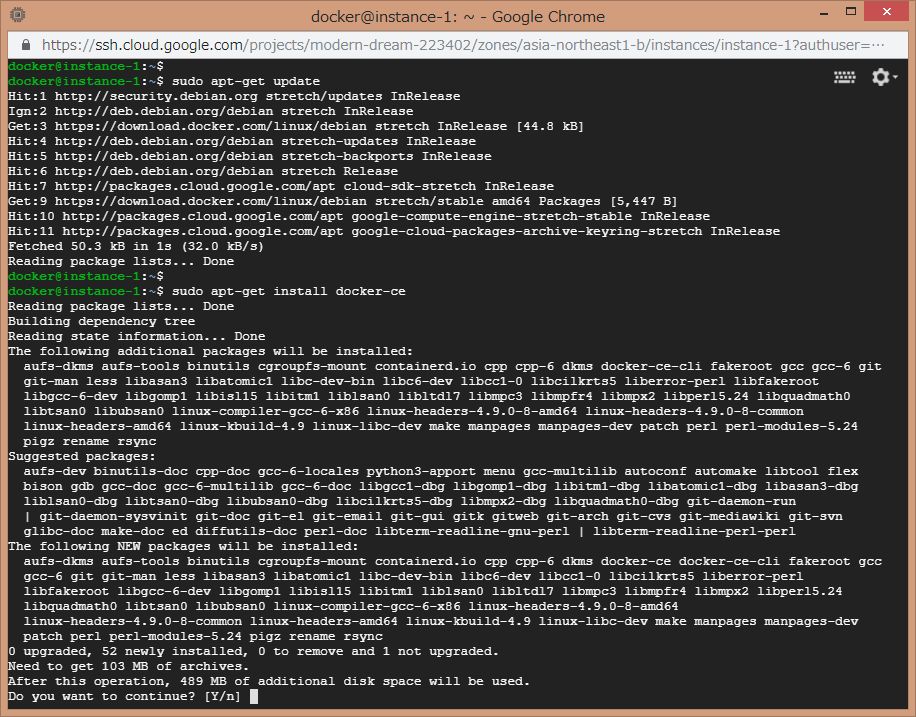Click the window title 'docker@instance-1: ~ - Google Chrome'
The width and height of the screenshot is (916, 717).
458,16
